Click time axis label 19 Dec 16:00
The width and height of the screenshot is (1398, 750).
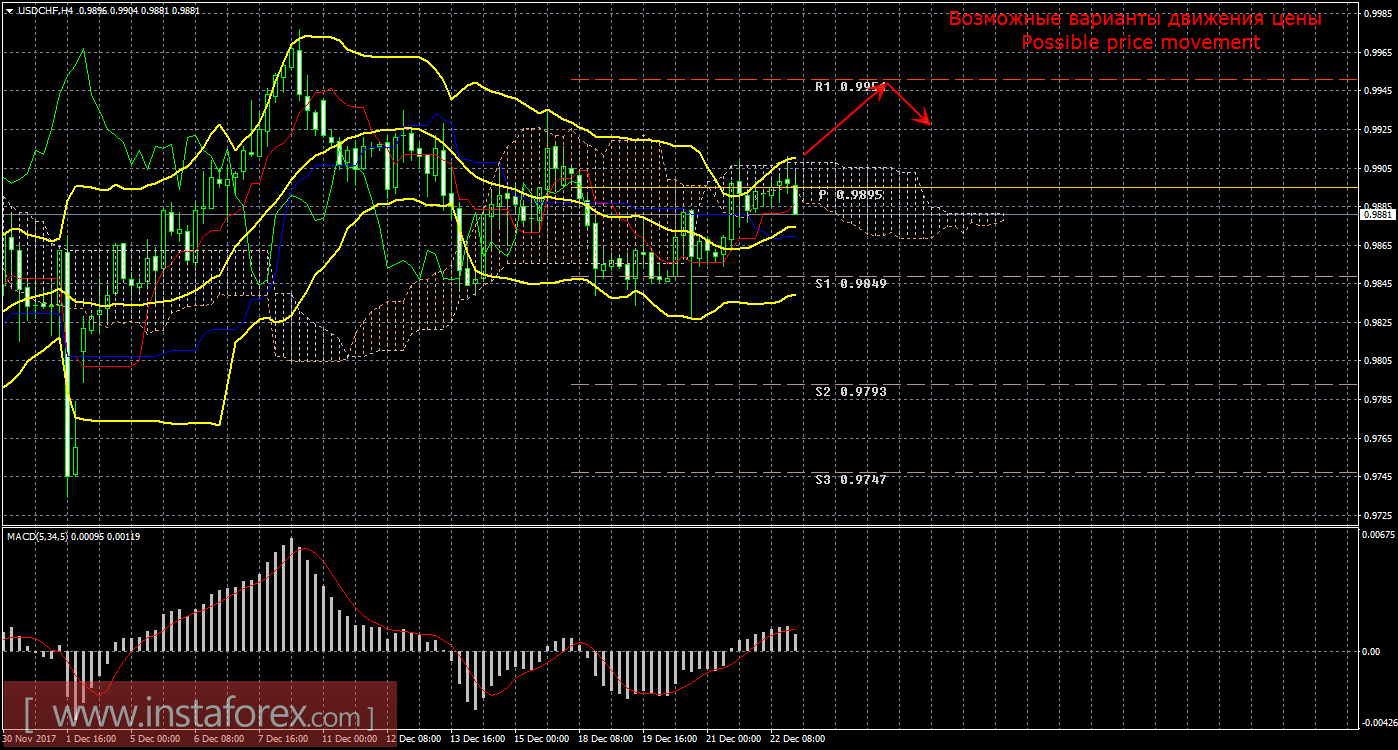click(669, 739)
